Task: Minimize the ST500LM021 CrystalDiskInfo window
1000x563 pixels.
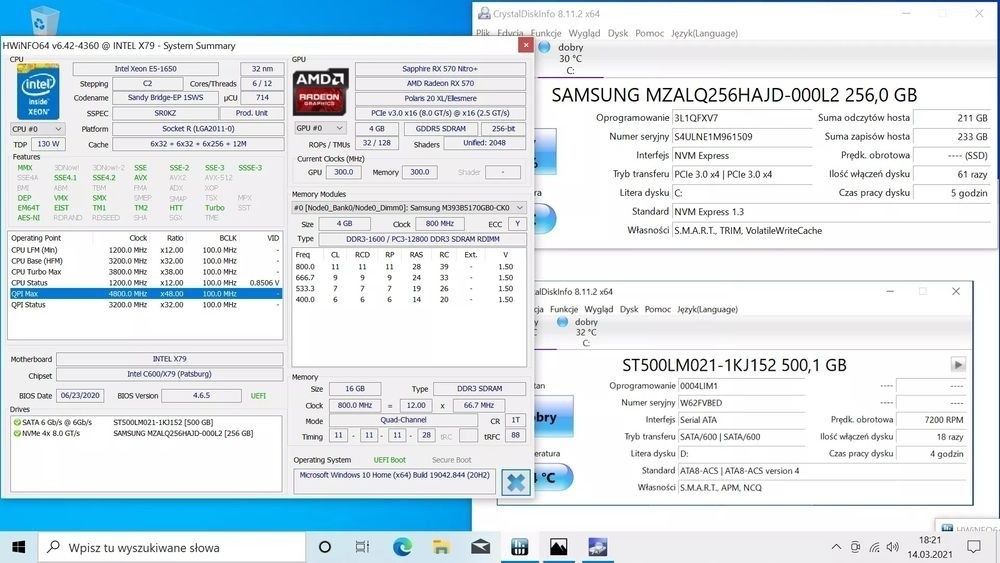Action: [x=890, y=291]
